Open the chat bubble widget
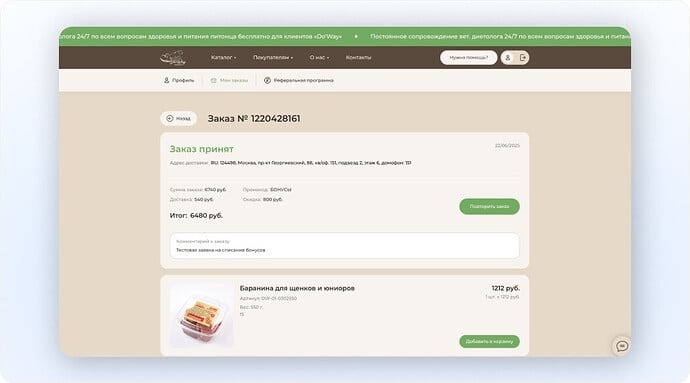 pos(622,346)
